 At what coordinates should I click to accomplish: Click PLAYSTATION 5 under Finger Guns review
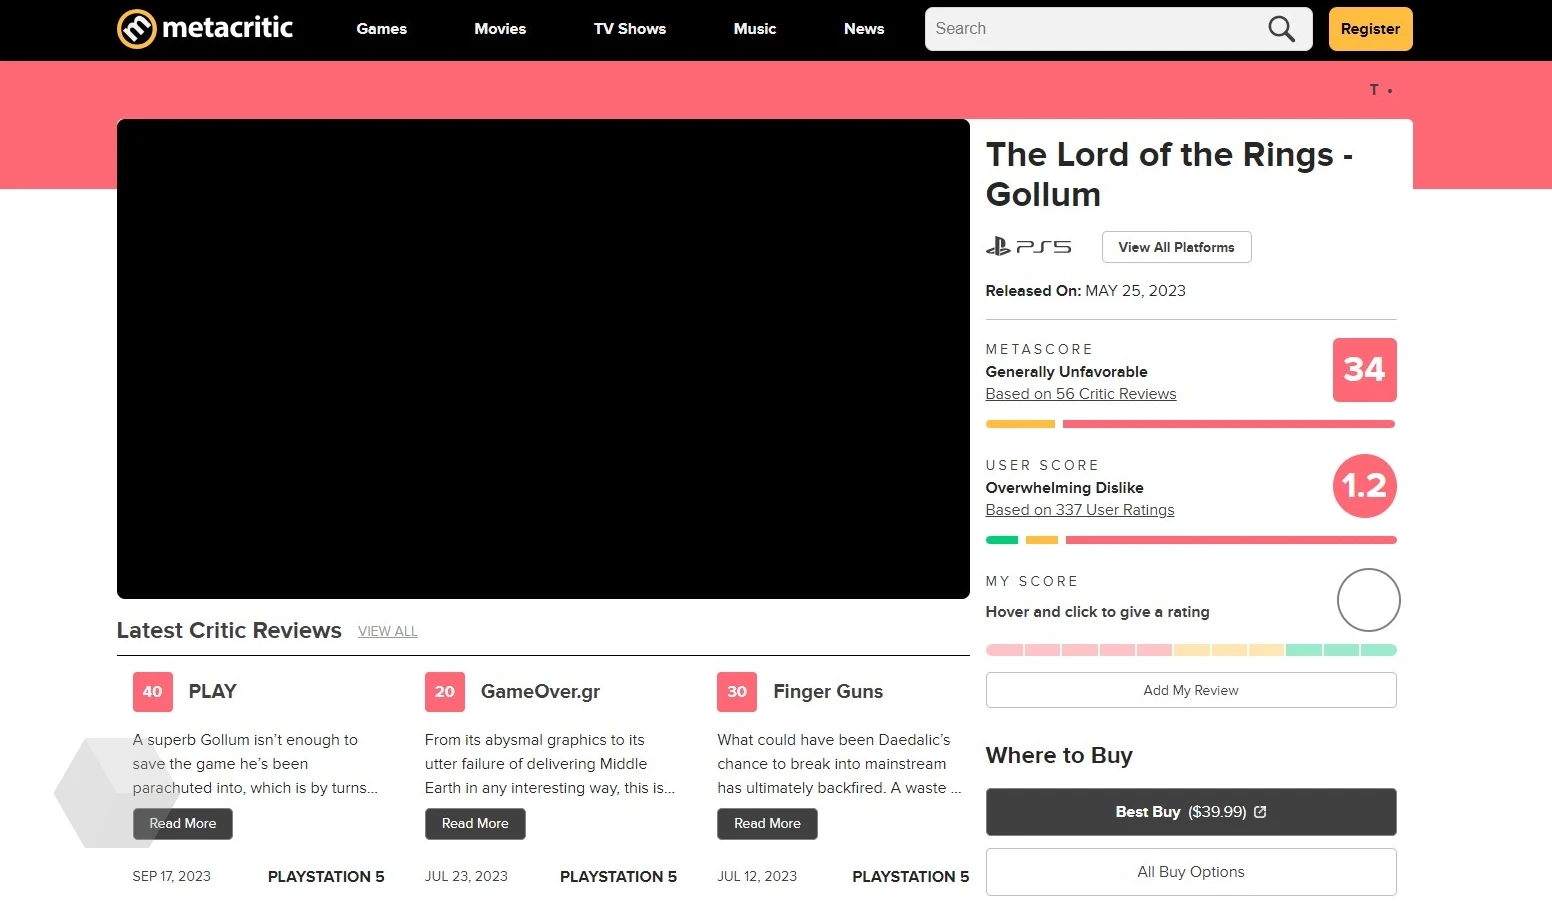coord(911,877)
